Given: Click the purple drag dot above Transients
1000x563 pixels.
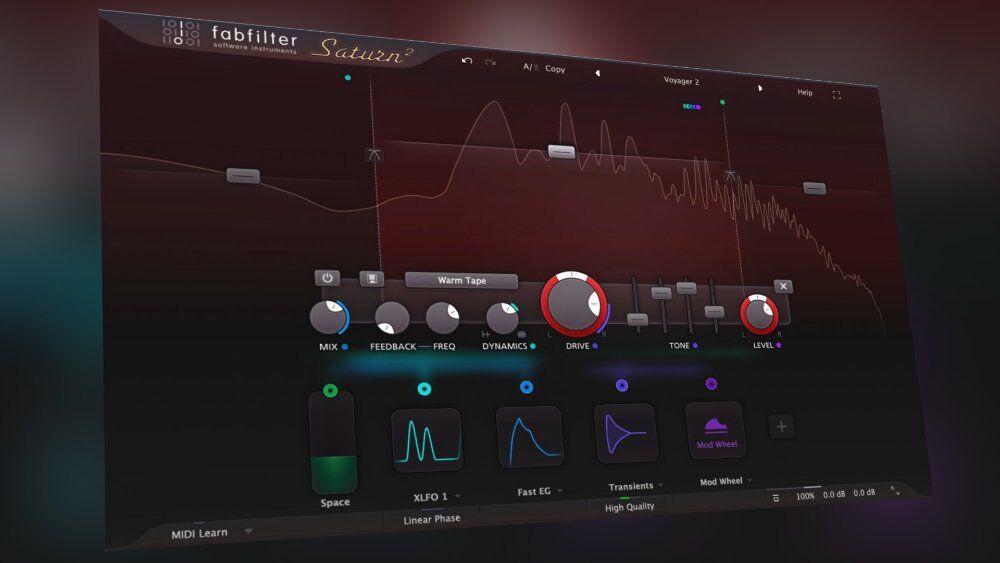Looking at the screenshot, I should point(622,384).
